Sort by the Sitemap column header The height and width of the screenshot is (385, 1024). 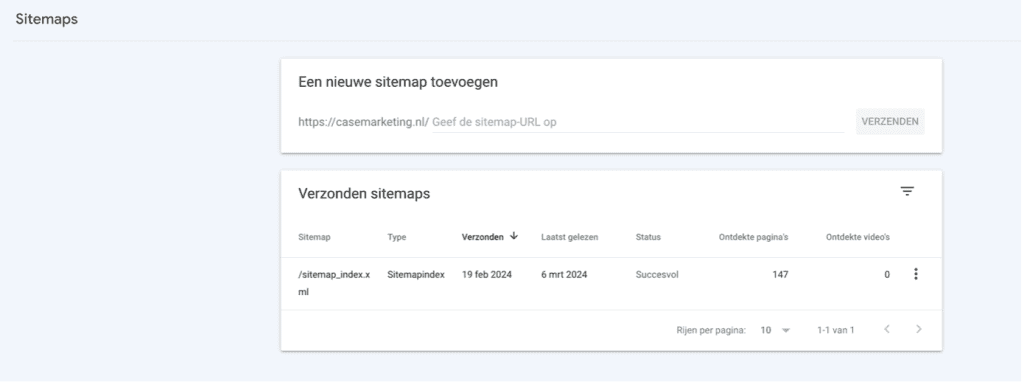click(314, 237)
